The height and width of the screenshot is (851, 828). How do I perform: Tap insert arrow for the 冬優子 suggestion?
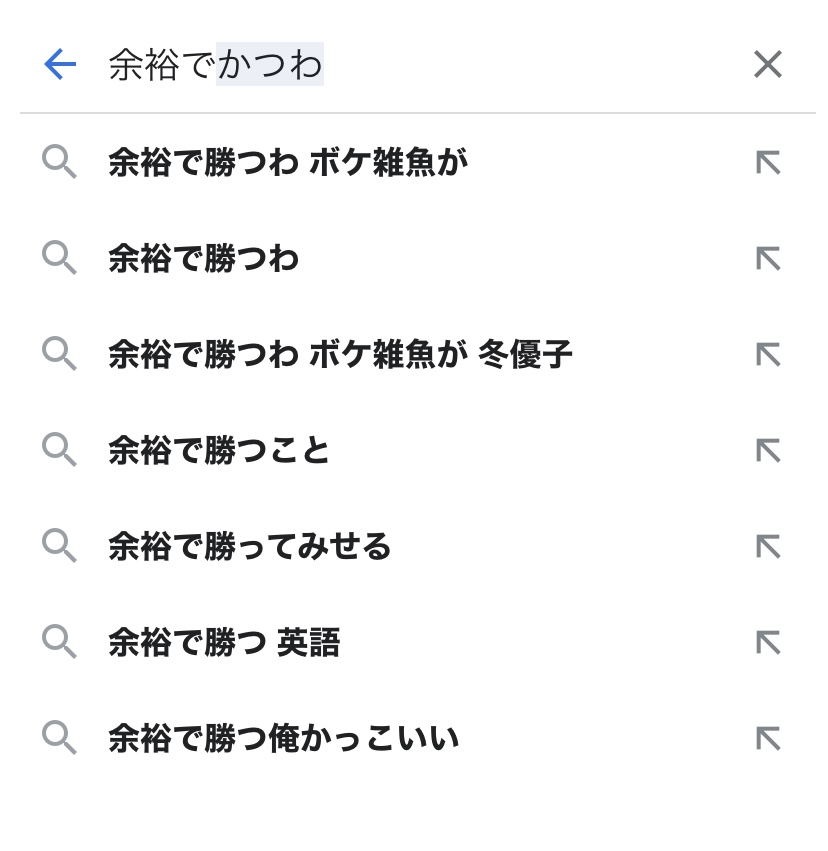[x=767, y=354]
